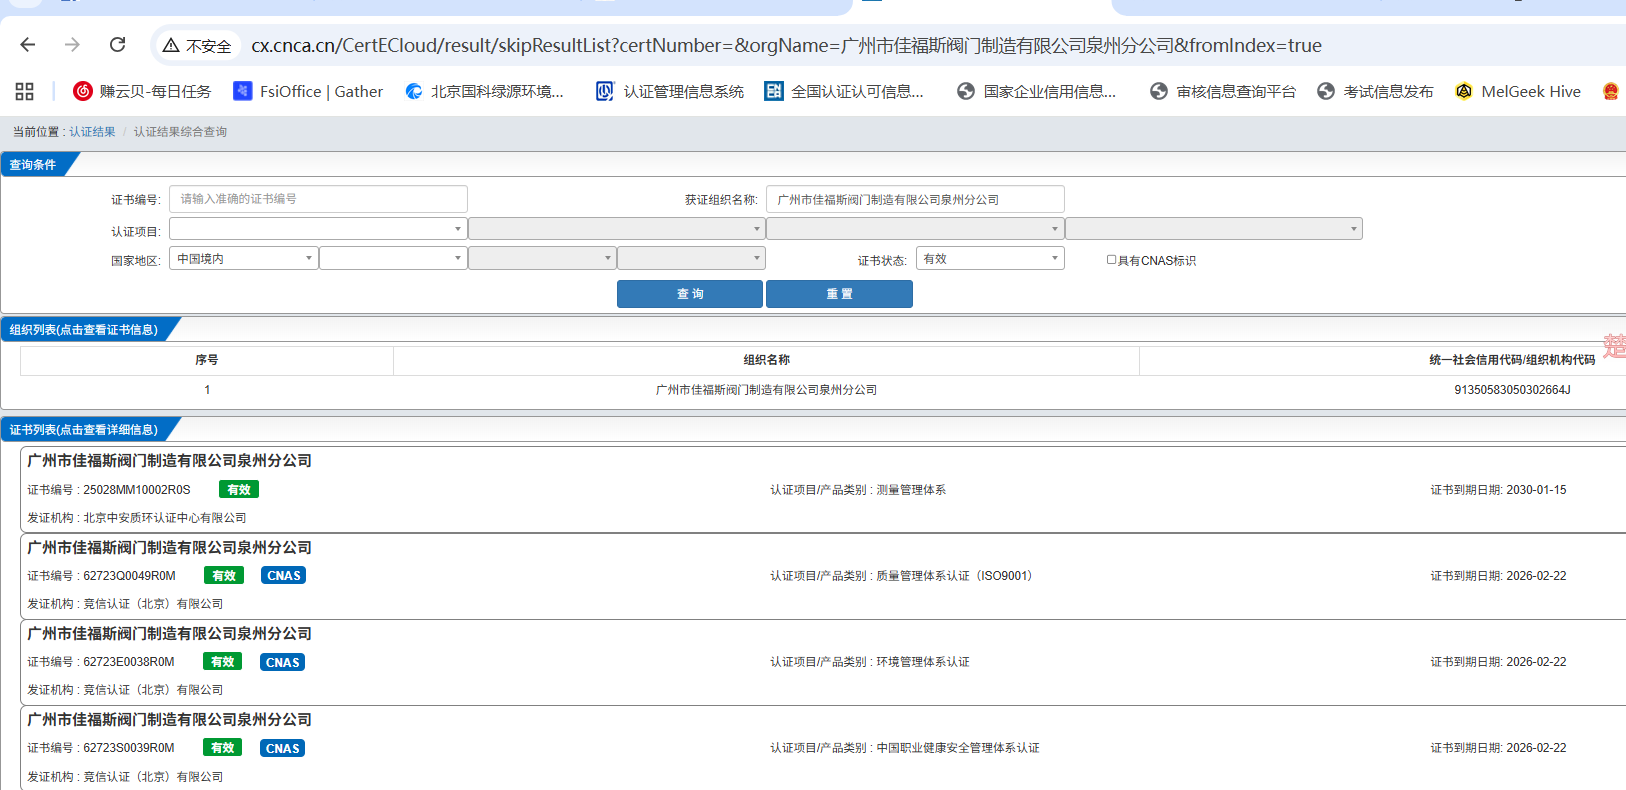
Task: Open the 不安全 site security warning
Action: click(x=197, y=46)
